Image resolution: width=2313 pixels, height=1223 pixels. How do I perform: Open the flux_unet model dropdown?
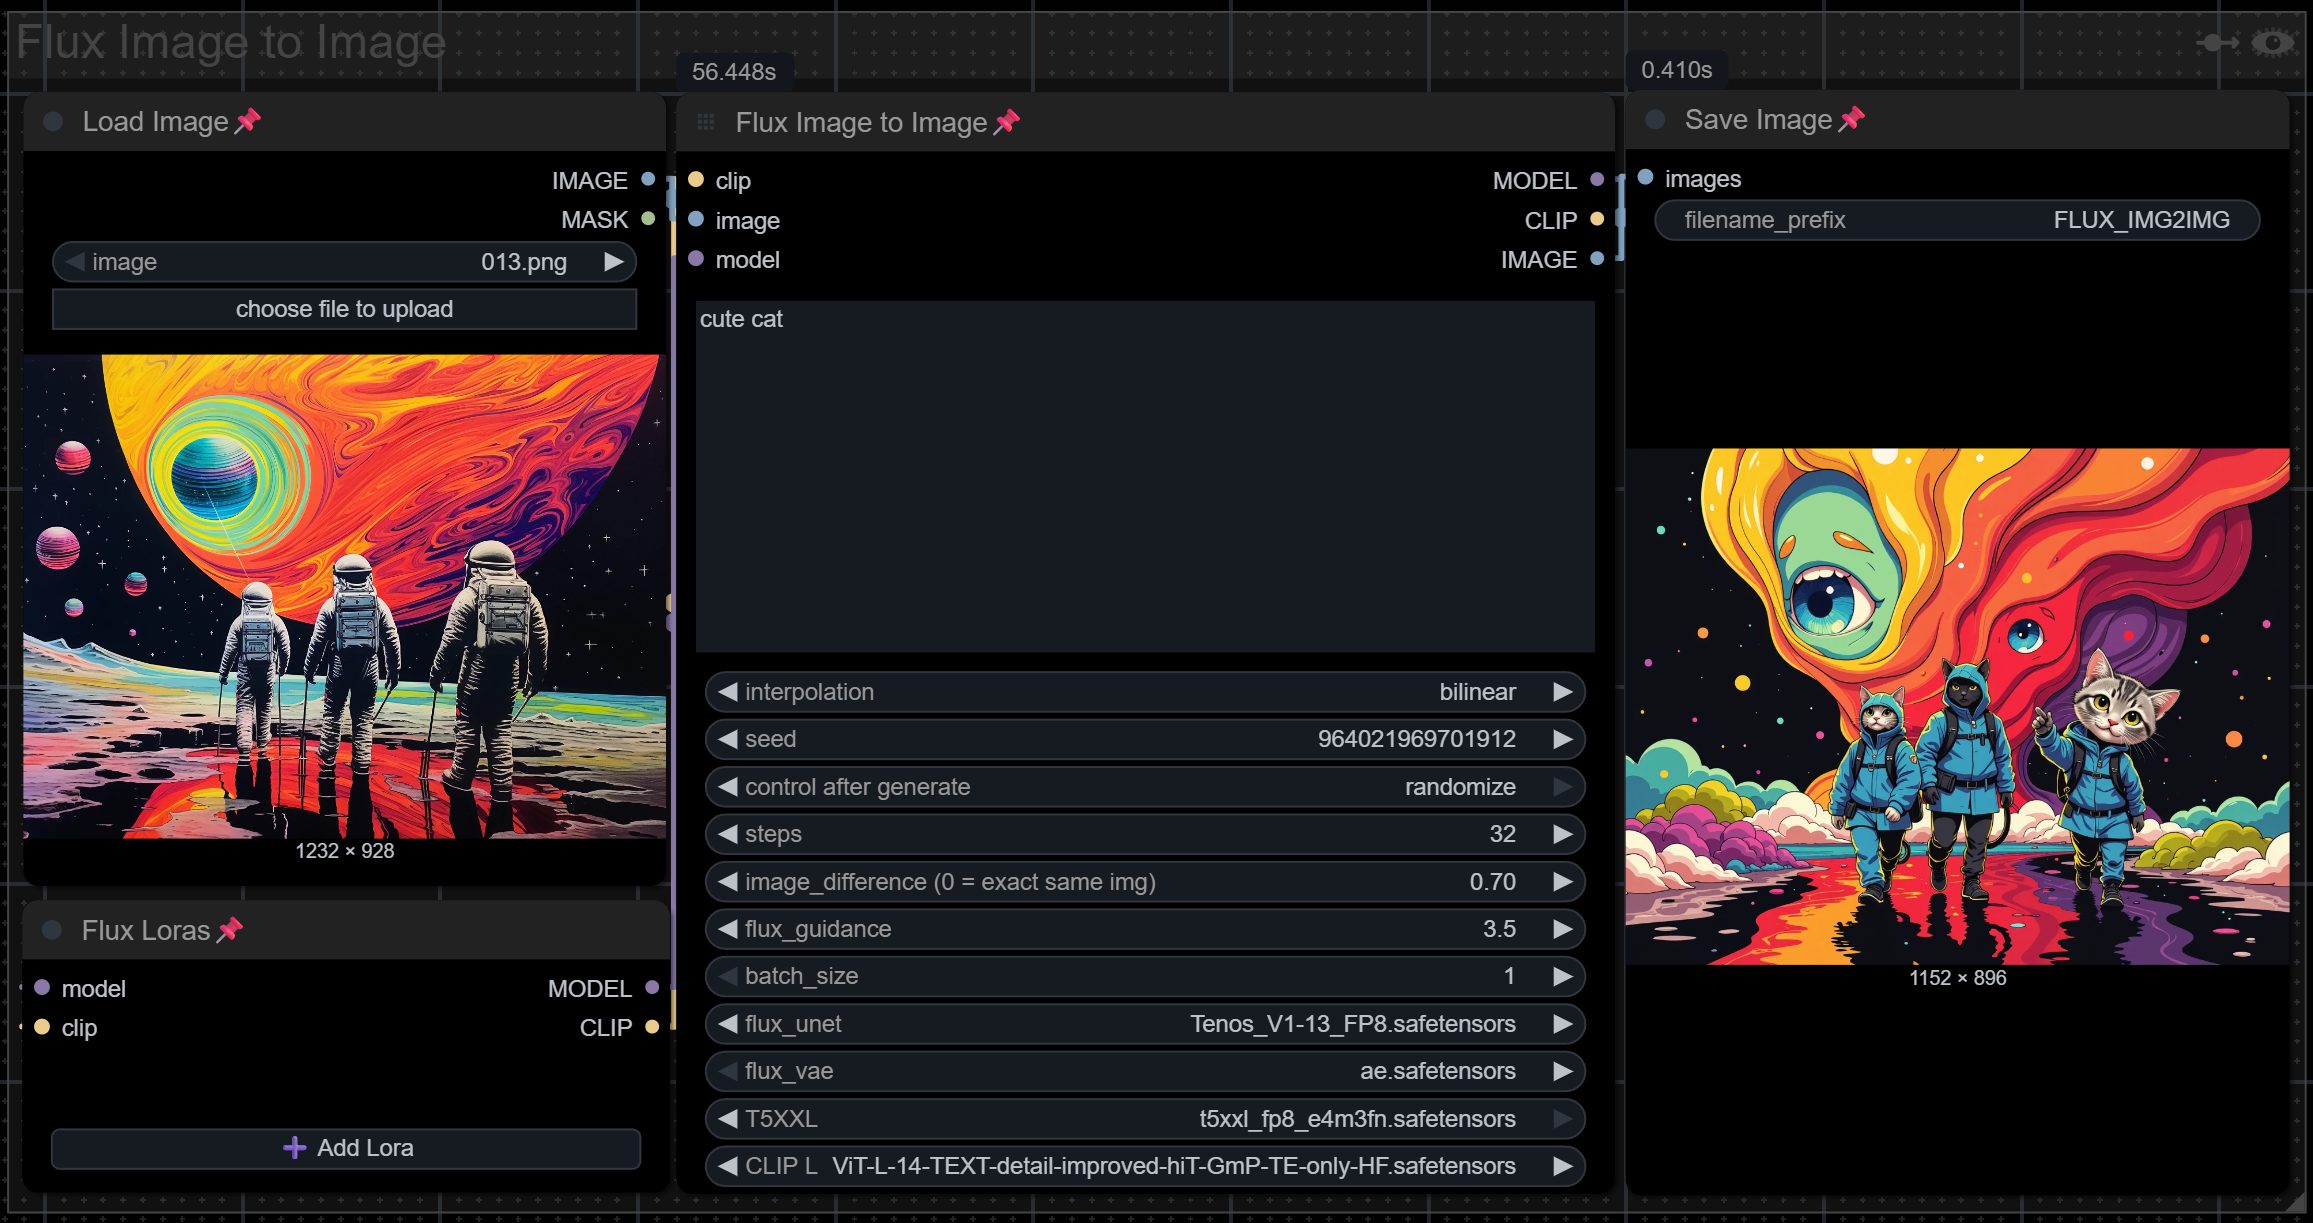coord(1144,1024)
